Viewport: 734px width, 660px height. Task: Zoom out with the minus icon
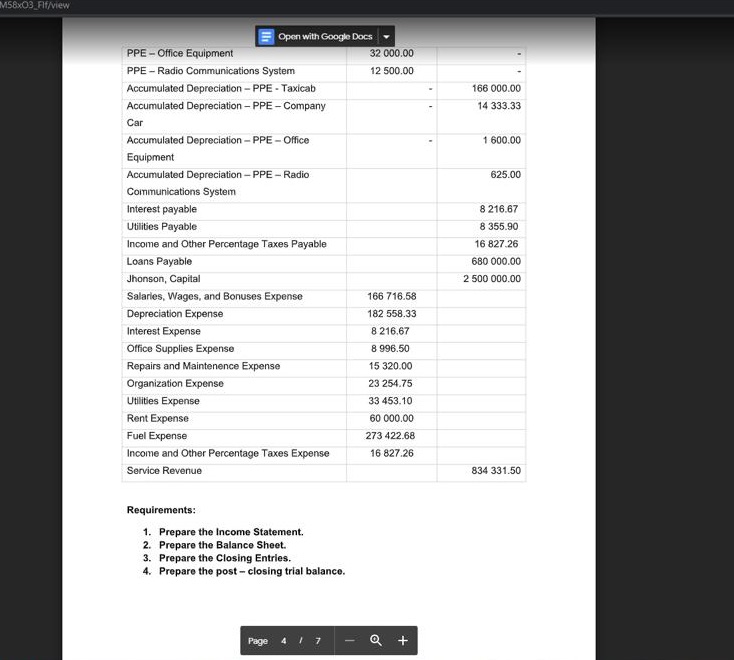[349, 640]
